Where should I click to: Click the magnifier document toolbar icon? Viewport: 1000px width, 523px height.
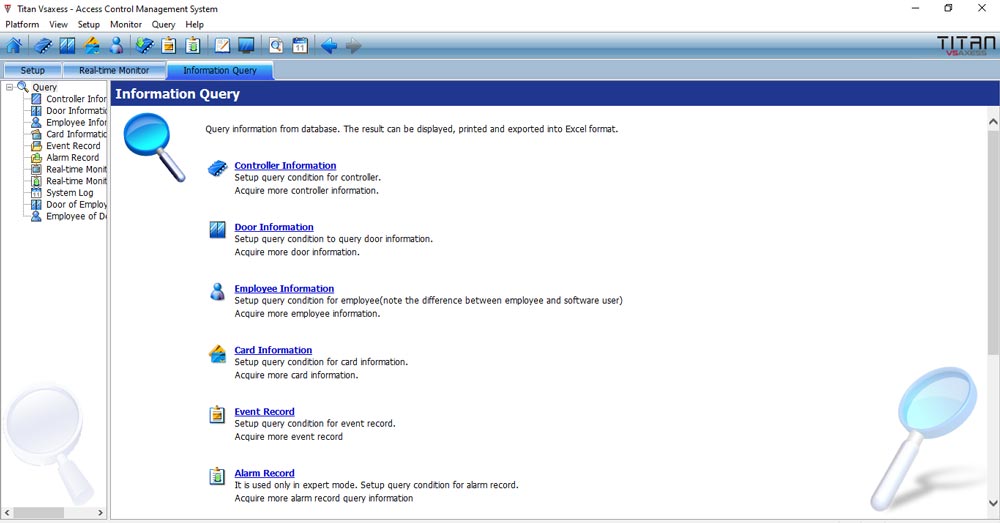[x=276, y=45]
